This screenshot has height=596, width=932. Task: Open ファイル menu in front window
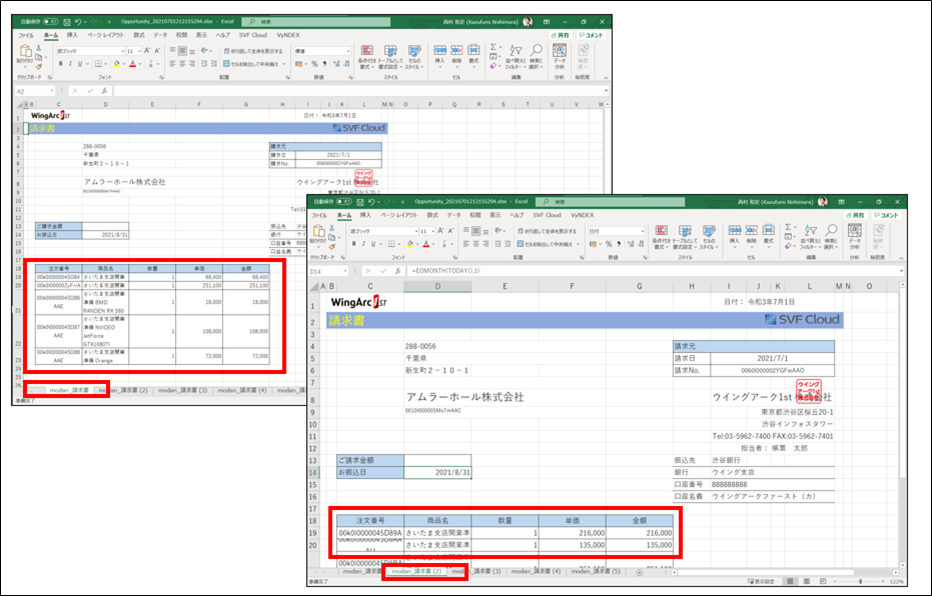319,215
